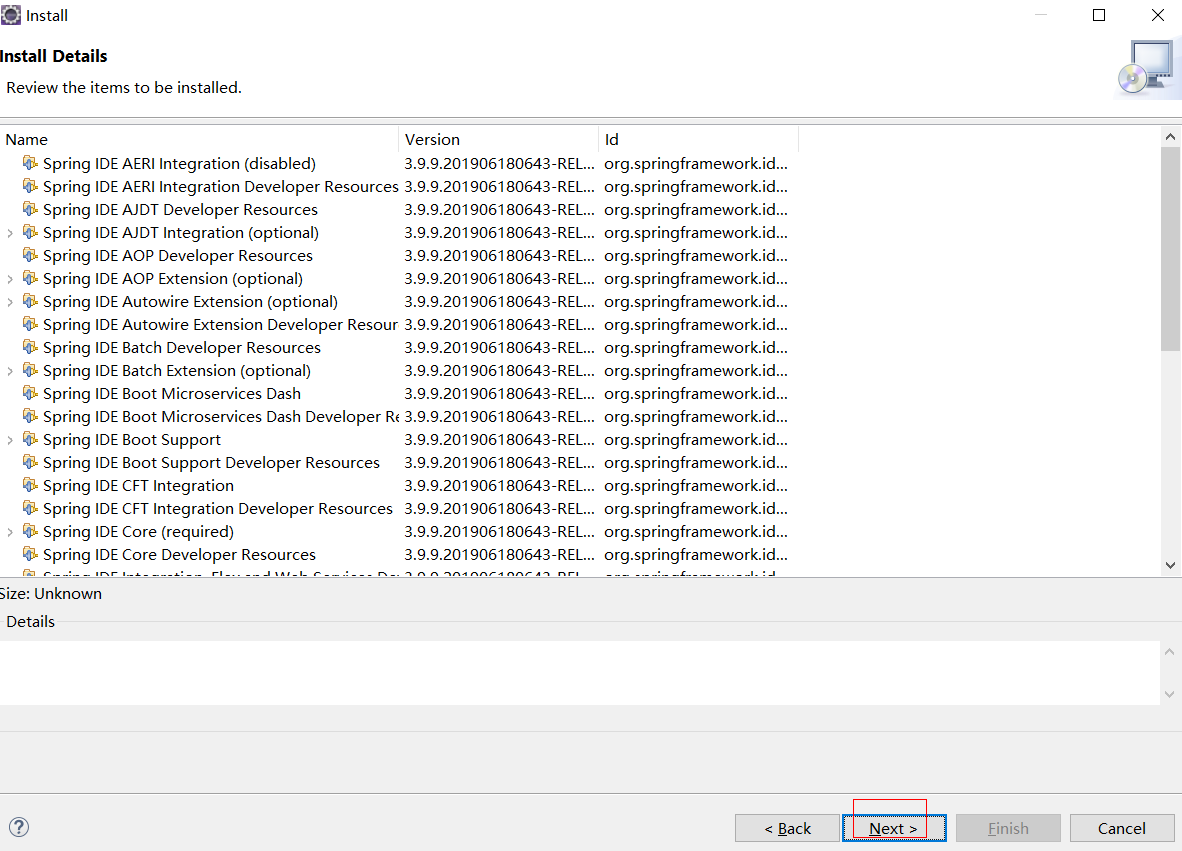Click the item list vertical scrollbar thumb
1182x851 pixels.
coord(1170,249)
